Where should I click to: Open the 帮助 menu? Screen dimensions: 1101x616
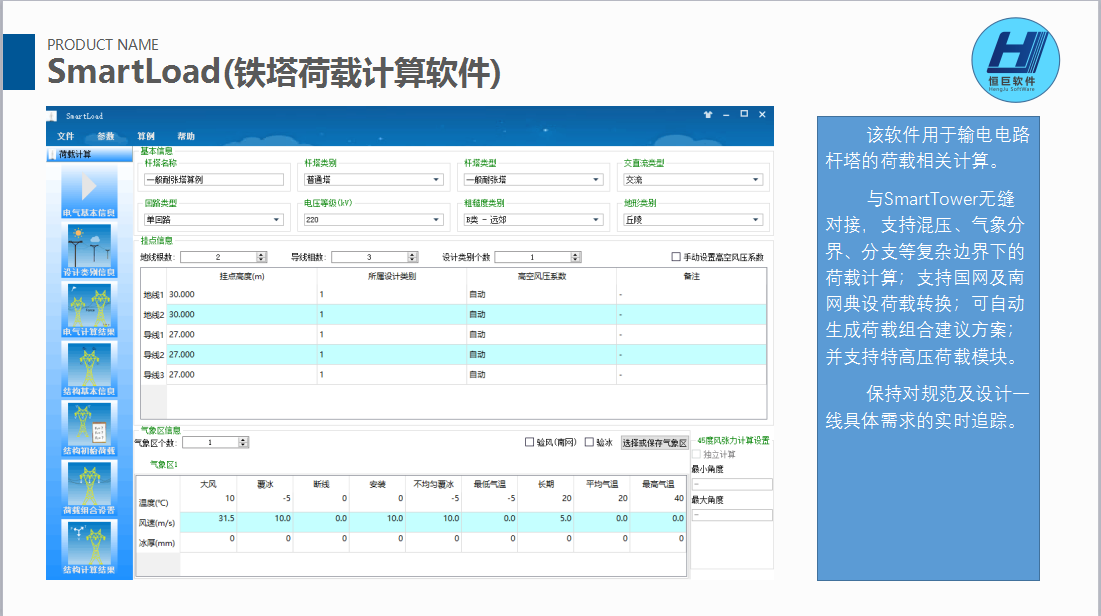click(186, 136)
